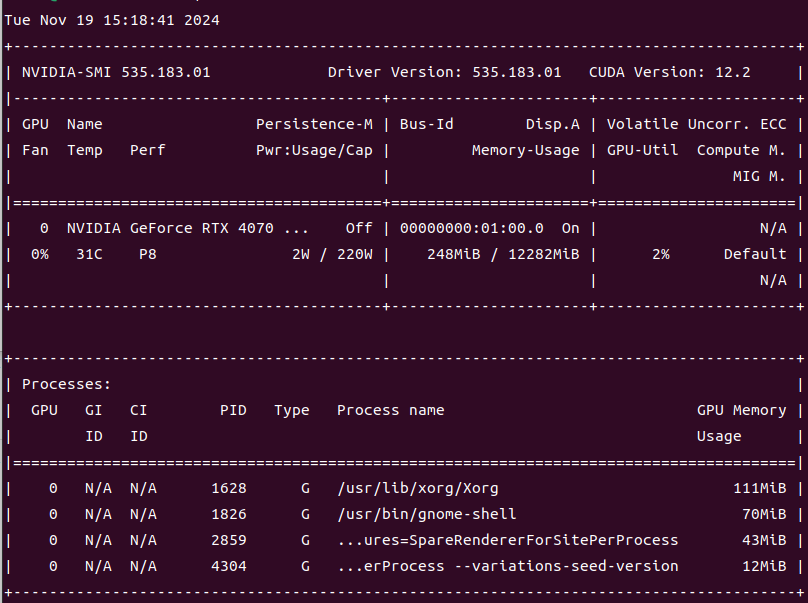Click PID 1628

(x=229, y=488)
